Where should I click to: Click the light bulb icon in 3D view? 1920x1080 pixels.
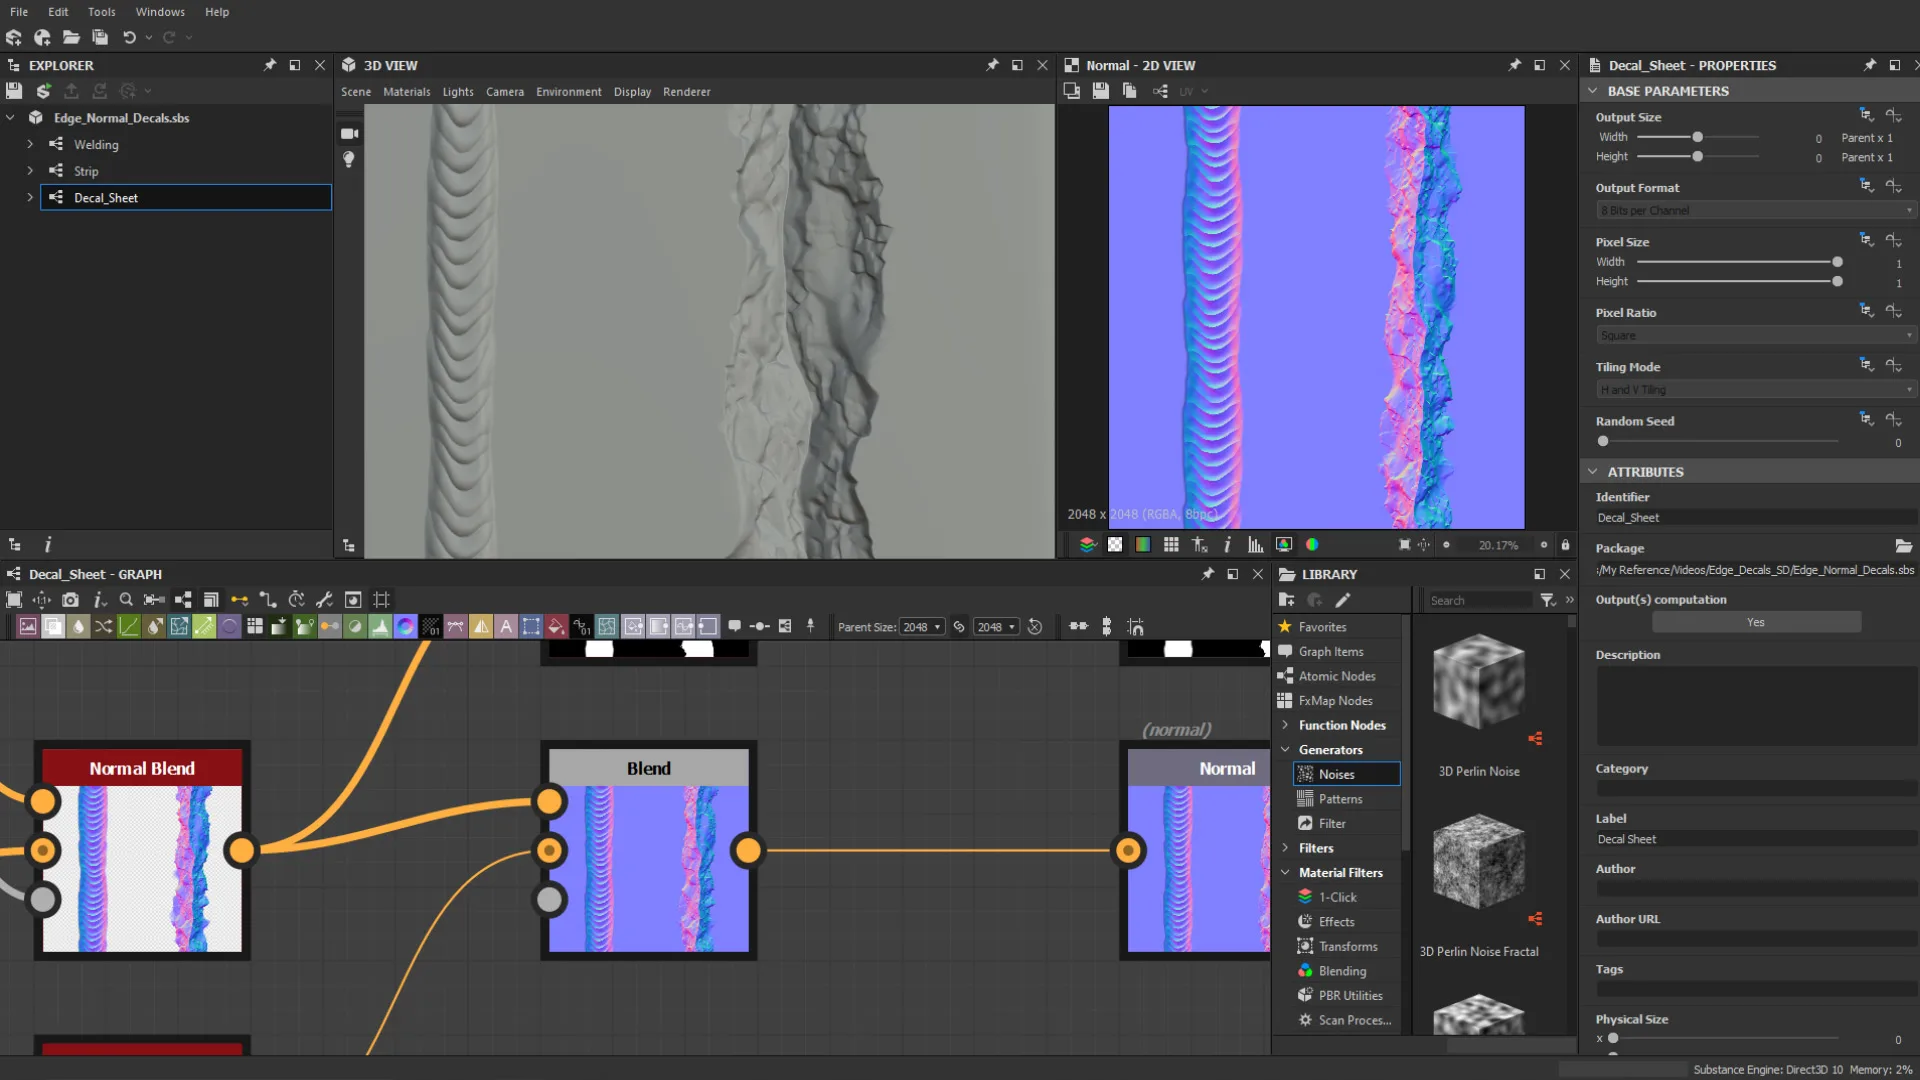(x=349, y=159)
